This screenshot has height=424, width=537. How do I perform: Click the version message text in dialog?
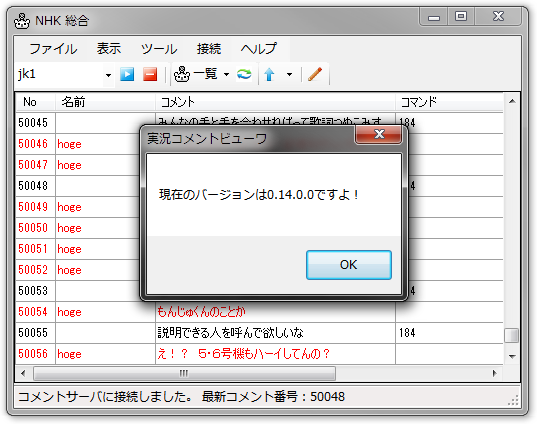[259, 195]
